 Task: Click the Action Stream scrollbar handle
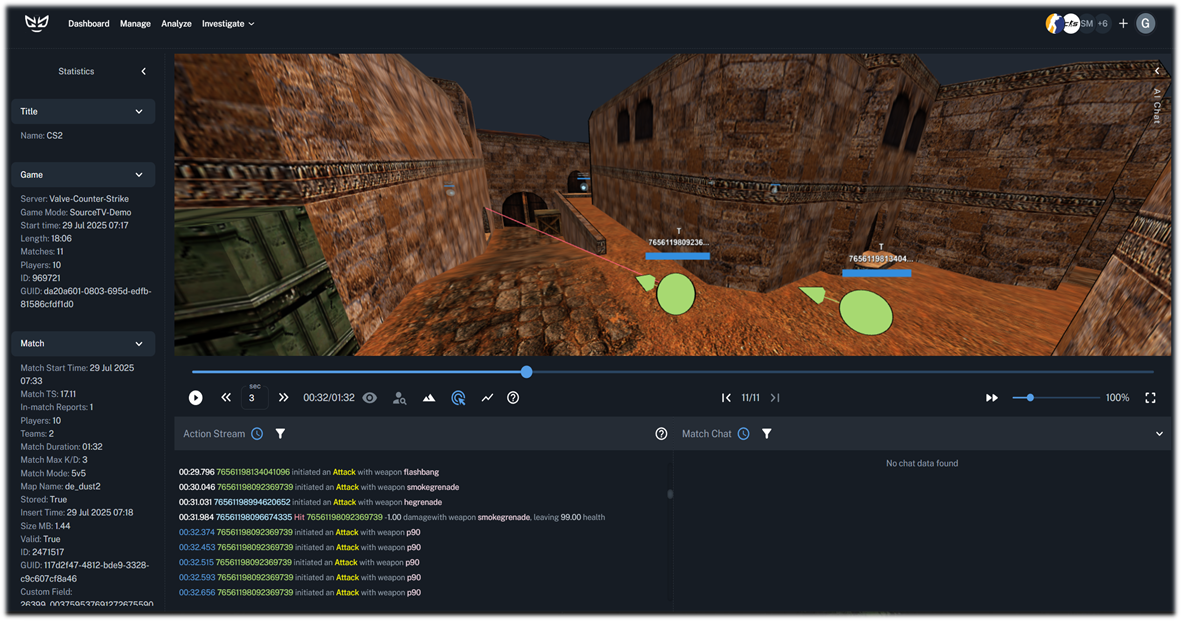[x=670, y=494]
